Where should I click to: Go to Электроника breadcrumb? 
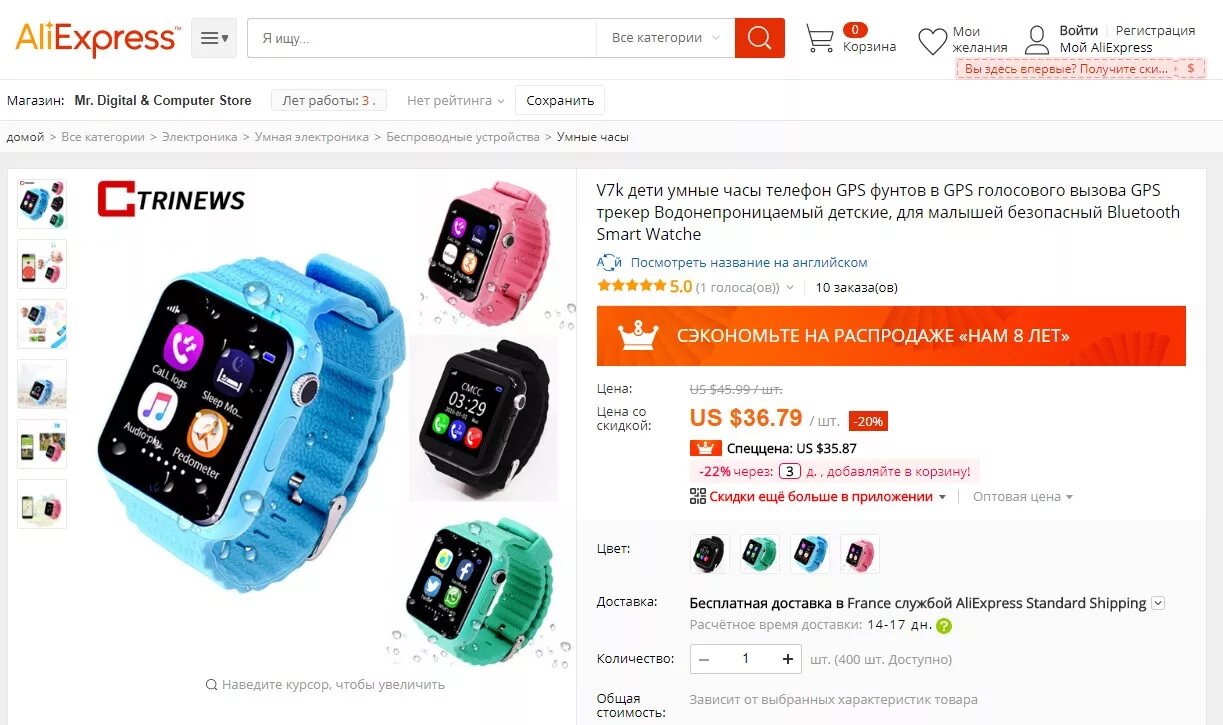pyautogui.click(x=199, y=137)
